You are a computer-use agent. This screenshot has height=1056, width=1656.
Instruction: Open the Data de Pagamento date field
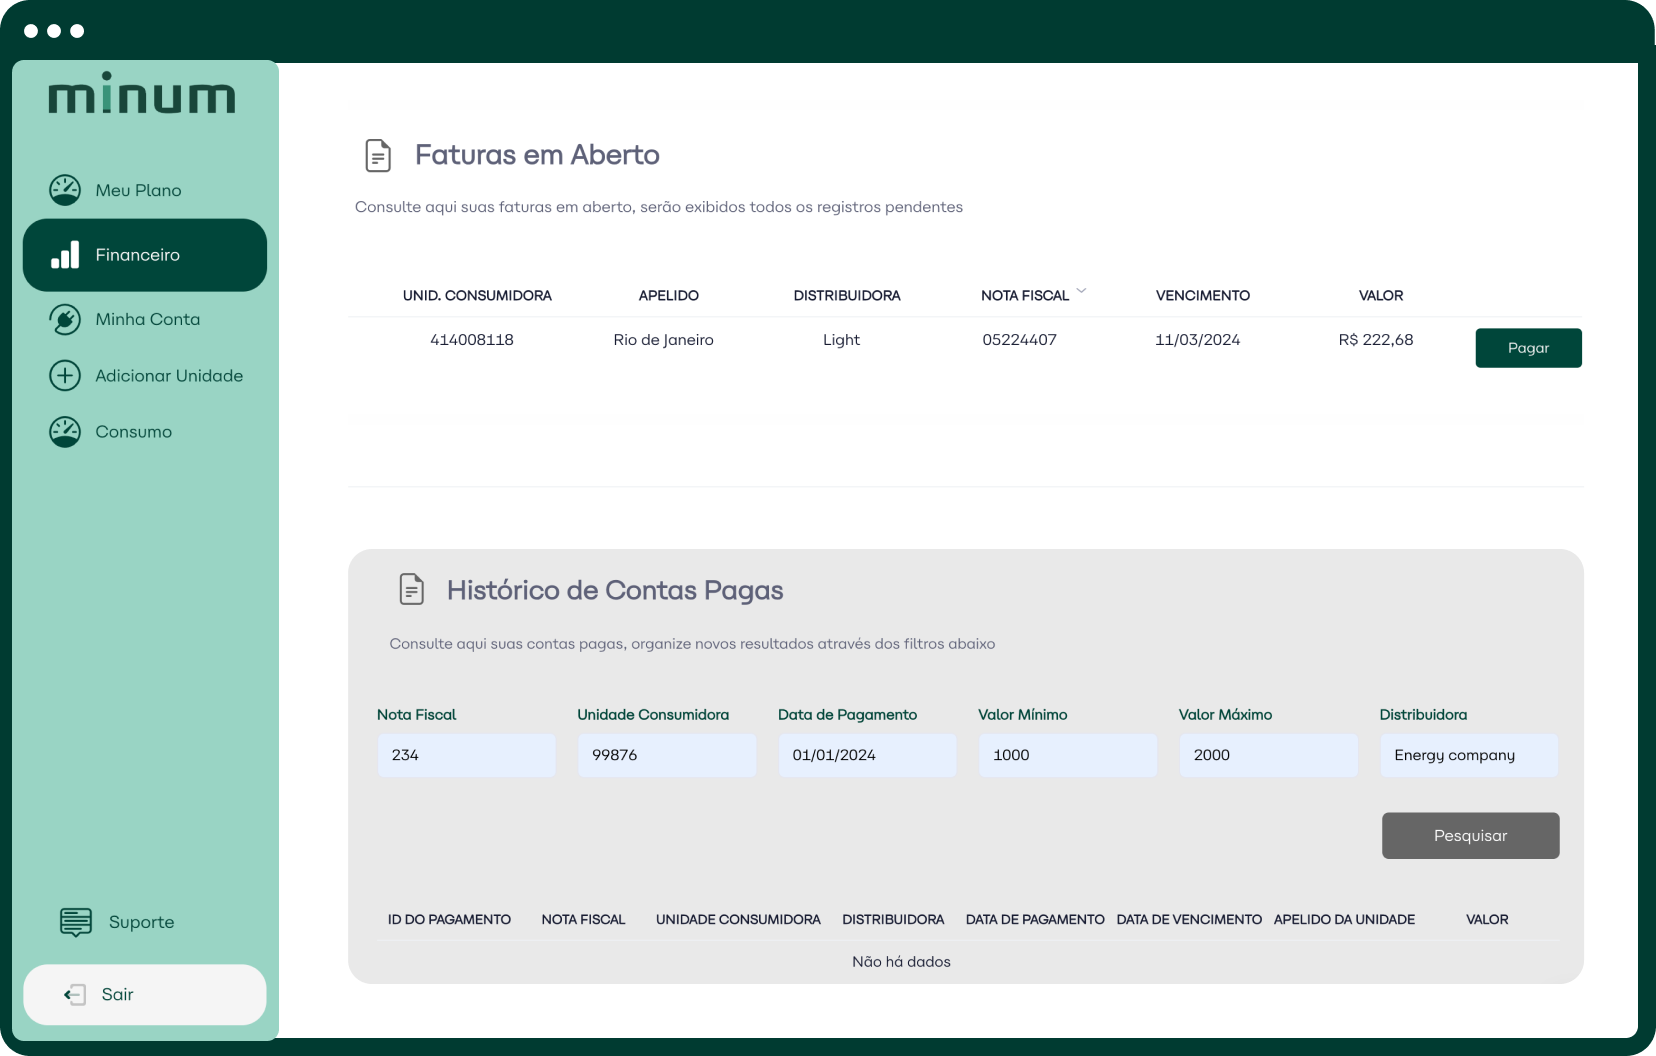[866, 755]
